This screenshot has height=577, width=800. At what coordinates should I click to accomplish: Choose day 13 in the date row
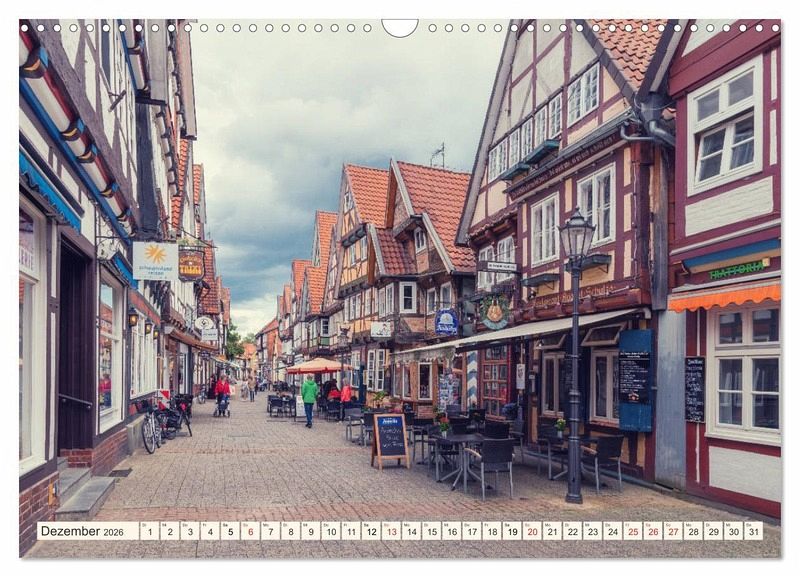tap(391, 531)
